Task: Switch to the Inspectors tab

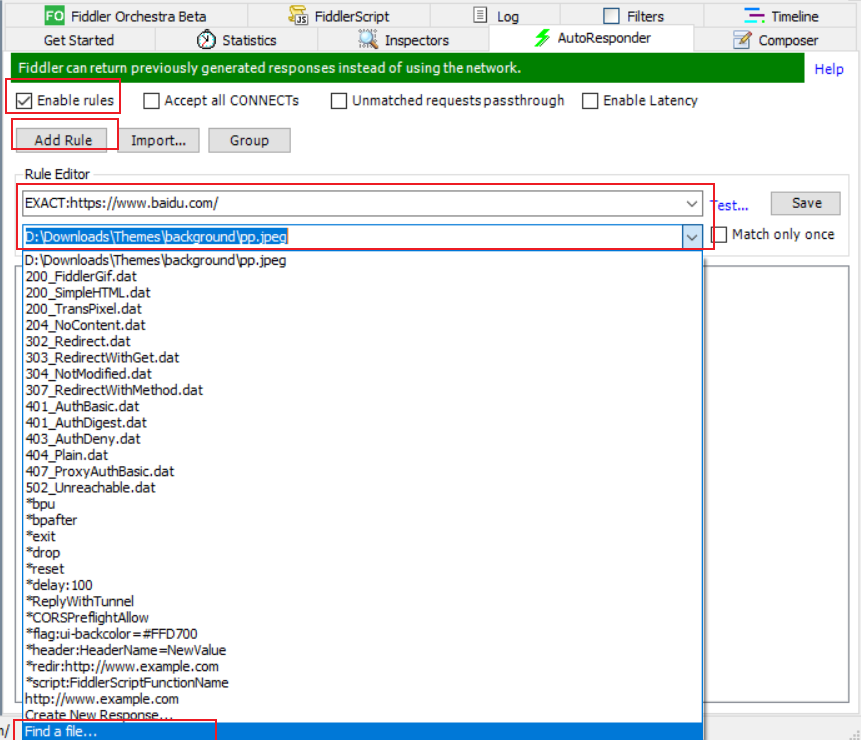Action: coord(404,40)
